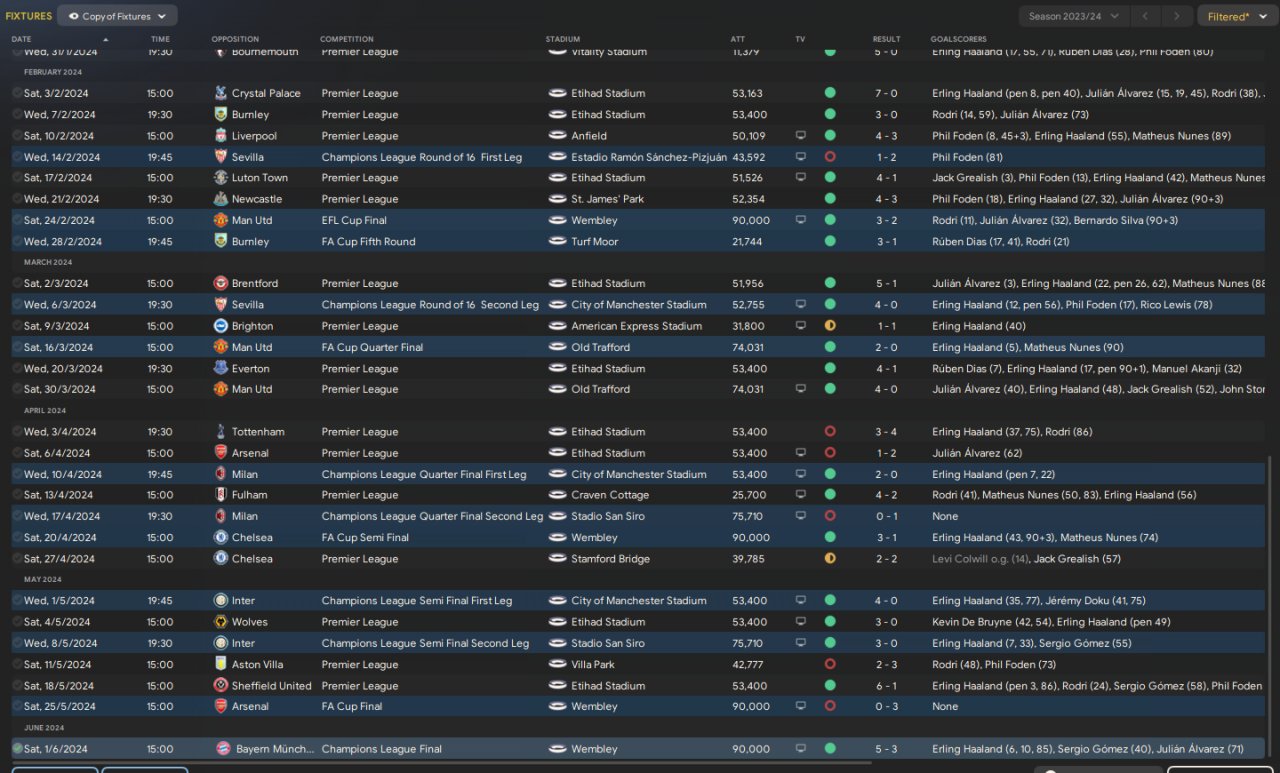Click the Bayern München club badge
Screen dimensions: 1280x773
coord(223,749)
